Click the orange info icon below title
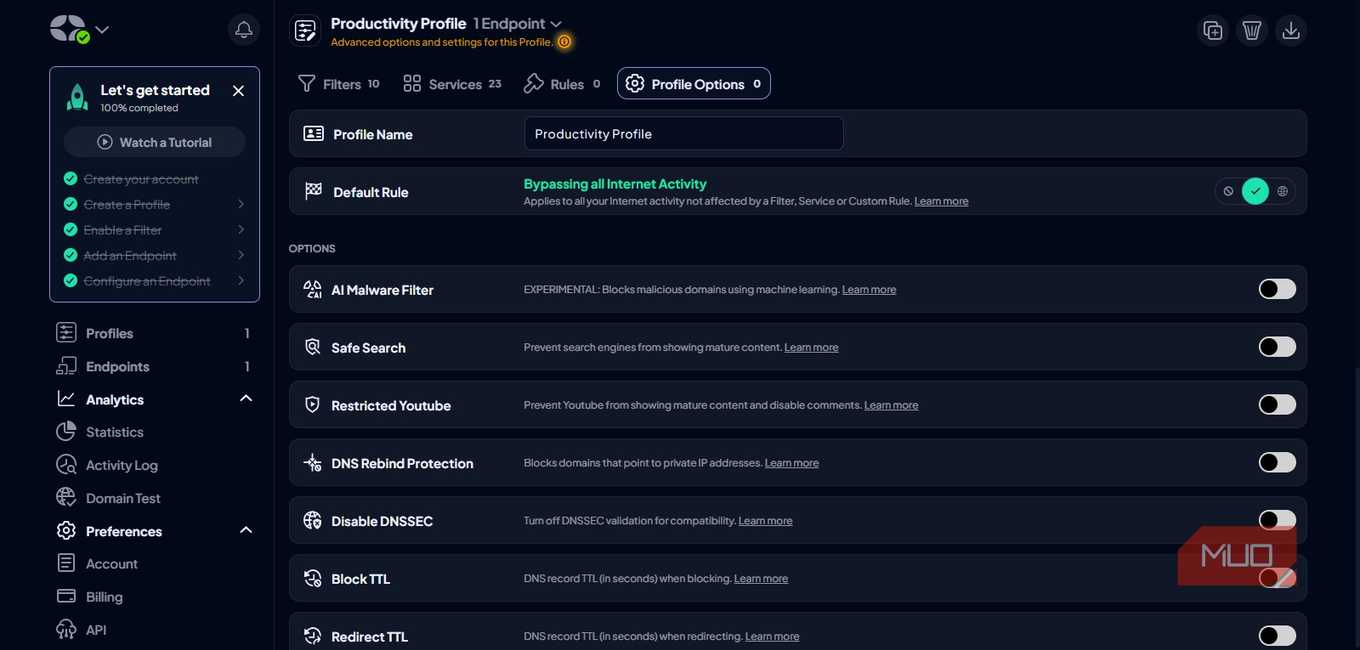Viewport: 1360px width, 650px height. click(564, 42)
